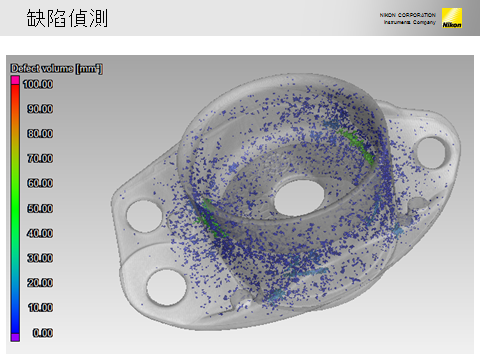Click the 50.00 legend value

pos(40,208)
